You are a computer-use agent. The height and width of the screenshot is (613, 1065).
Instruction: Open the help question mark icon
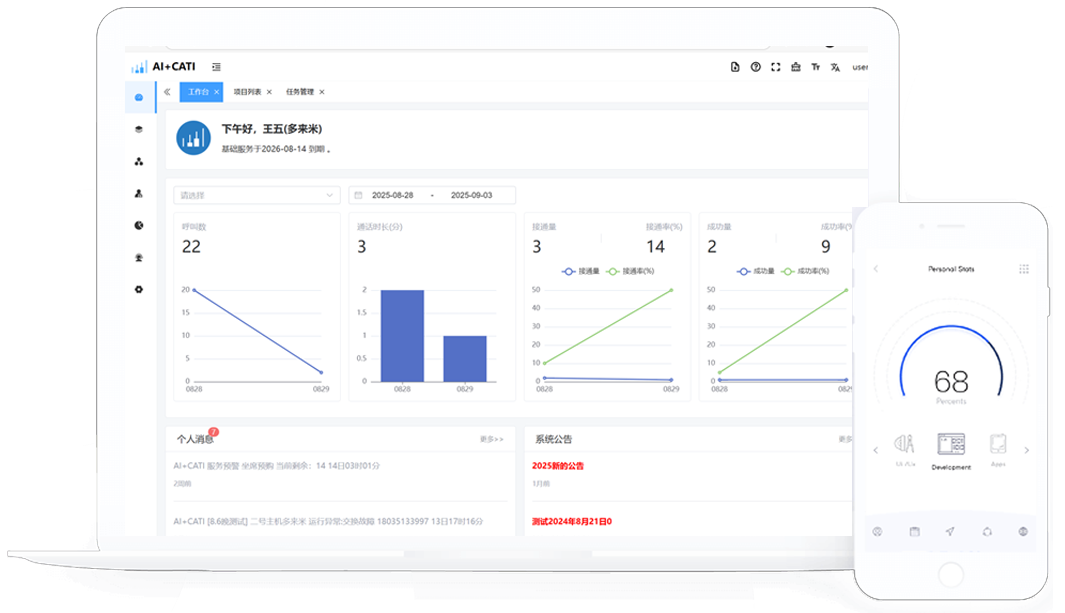tap(755, 67)
